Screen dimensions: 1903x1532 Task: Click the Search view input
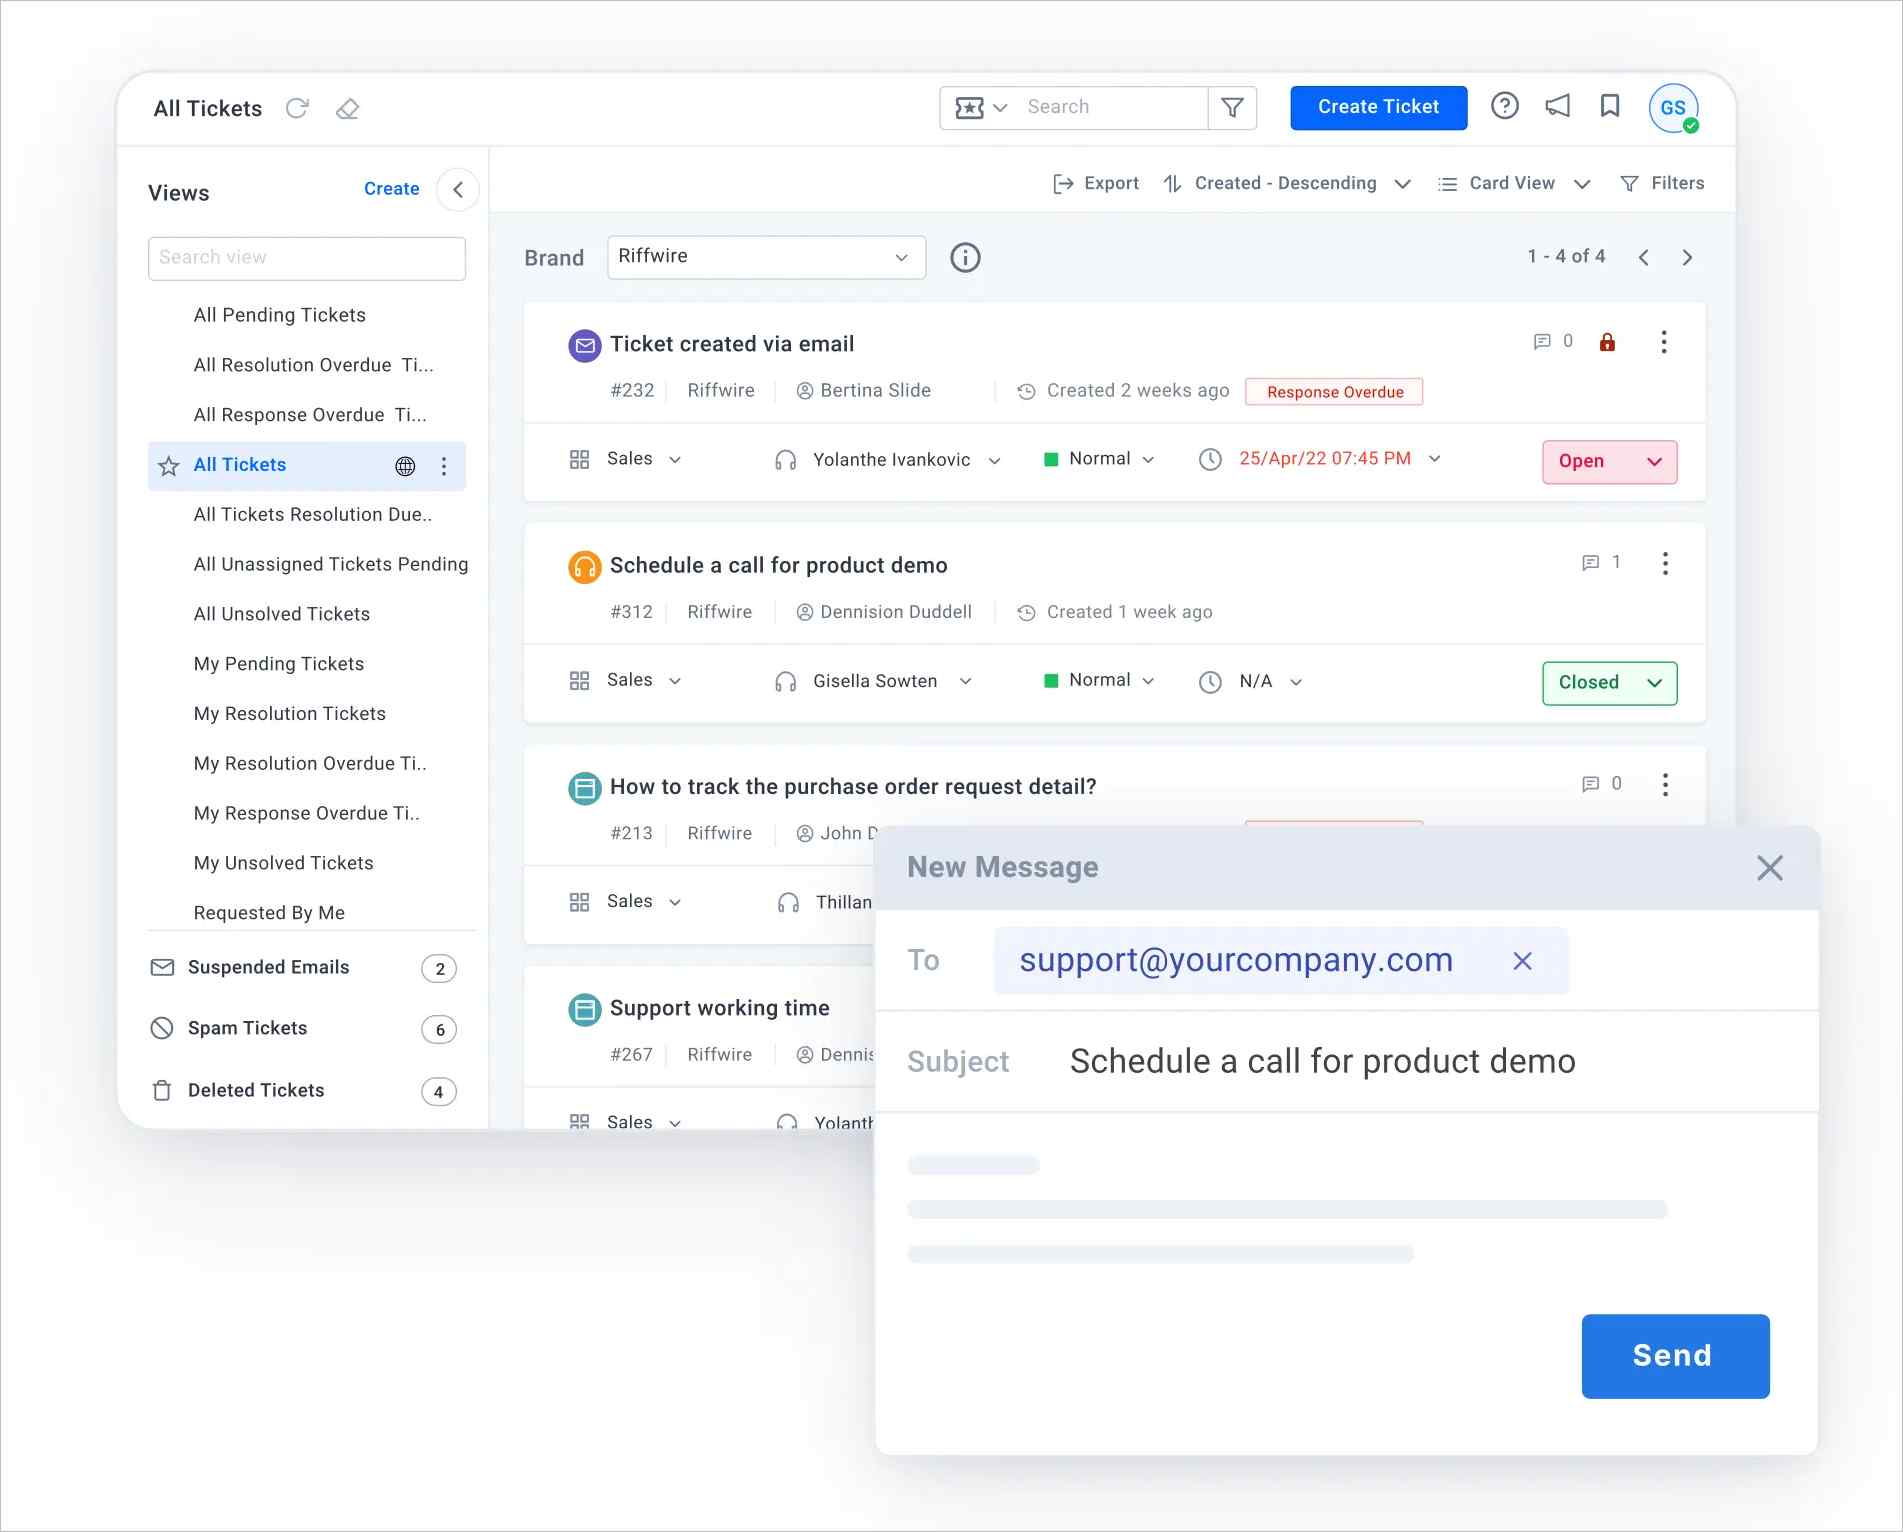pos(307,258)
